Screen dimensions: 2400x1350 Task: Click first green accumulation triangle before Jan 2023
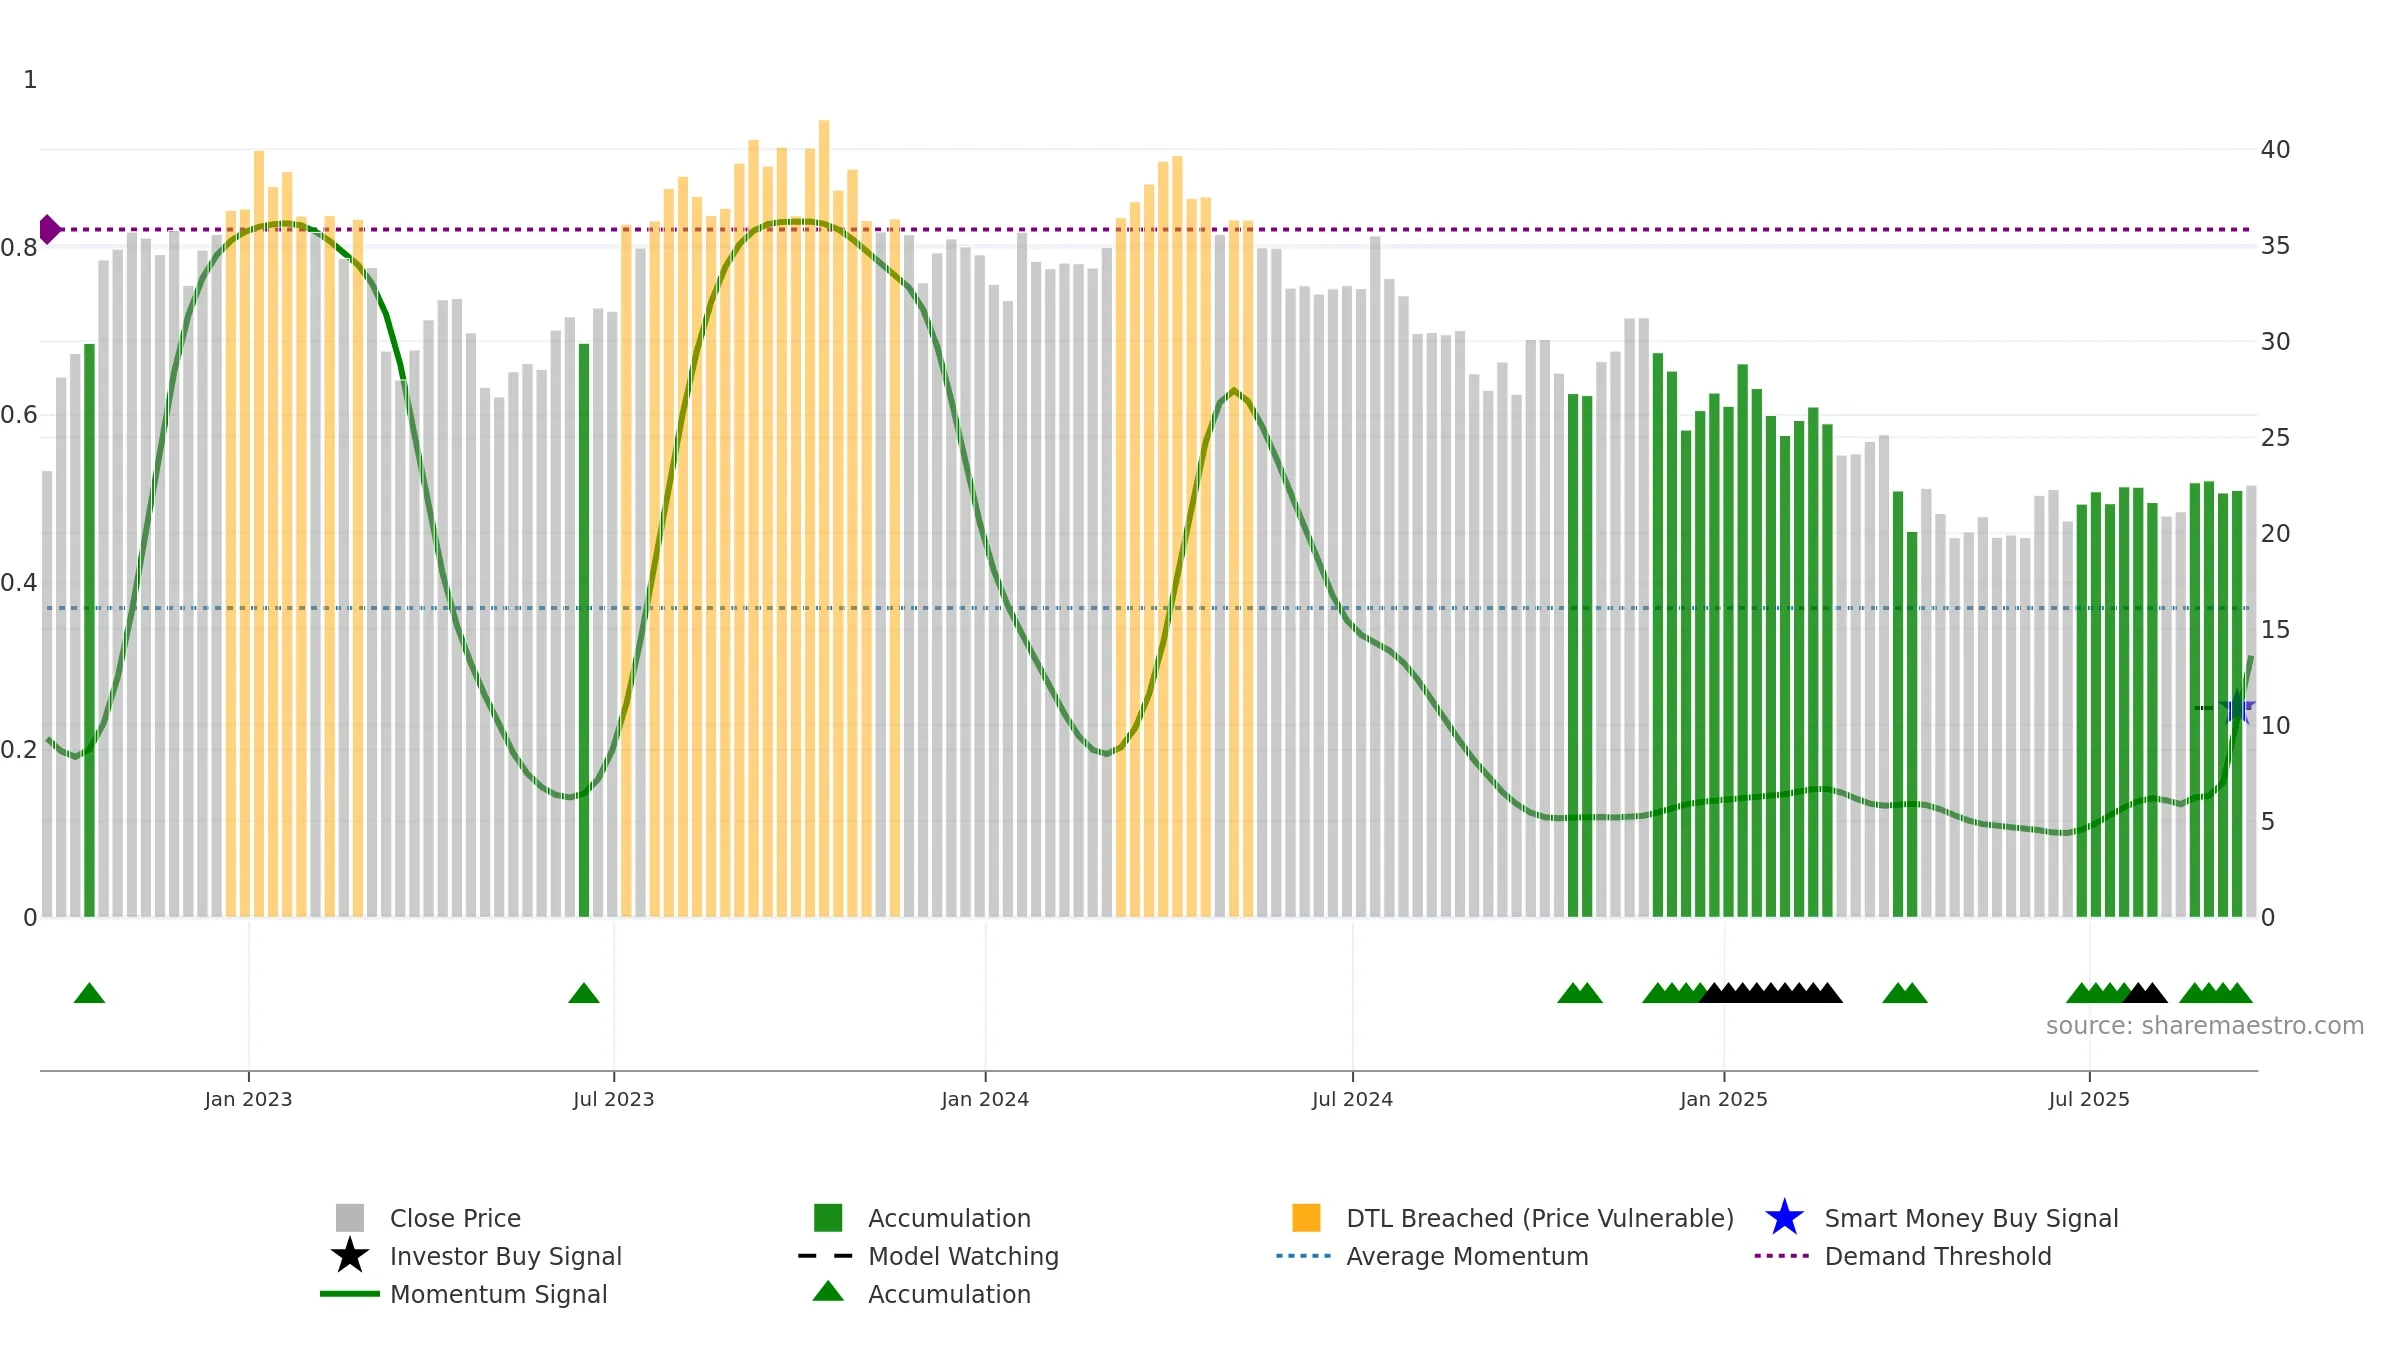(89, 993)
